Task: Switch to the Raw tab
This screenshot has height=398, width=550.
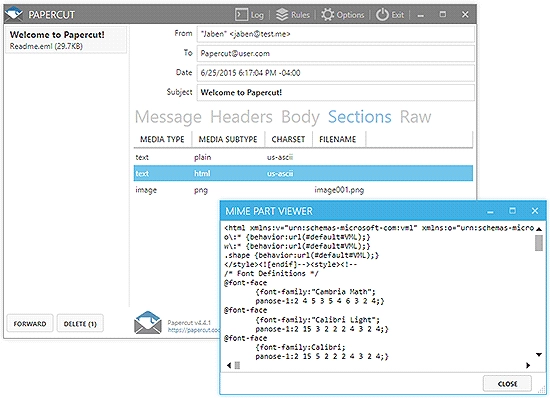Action: tap(416, 117)
